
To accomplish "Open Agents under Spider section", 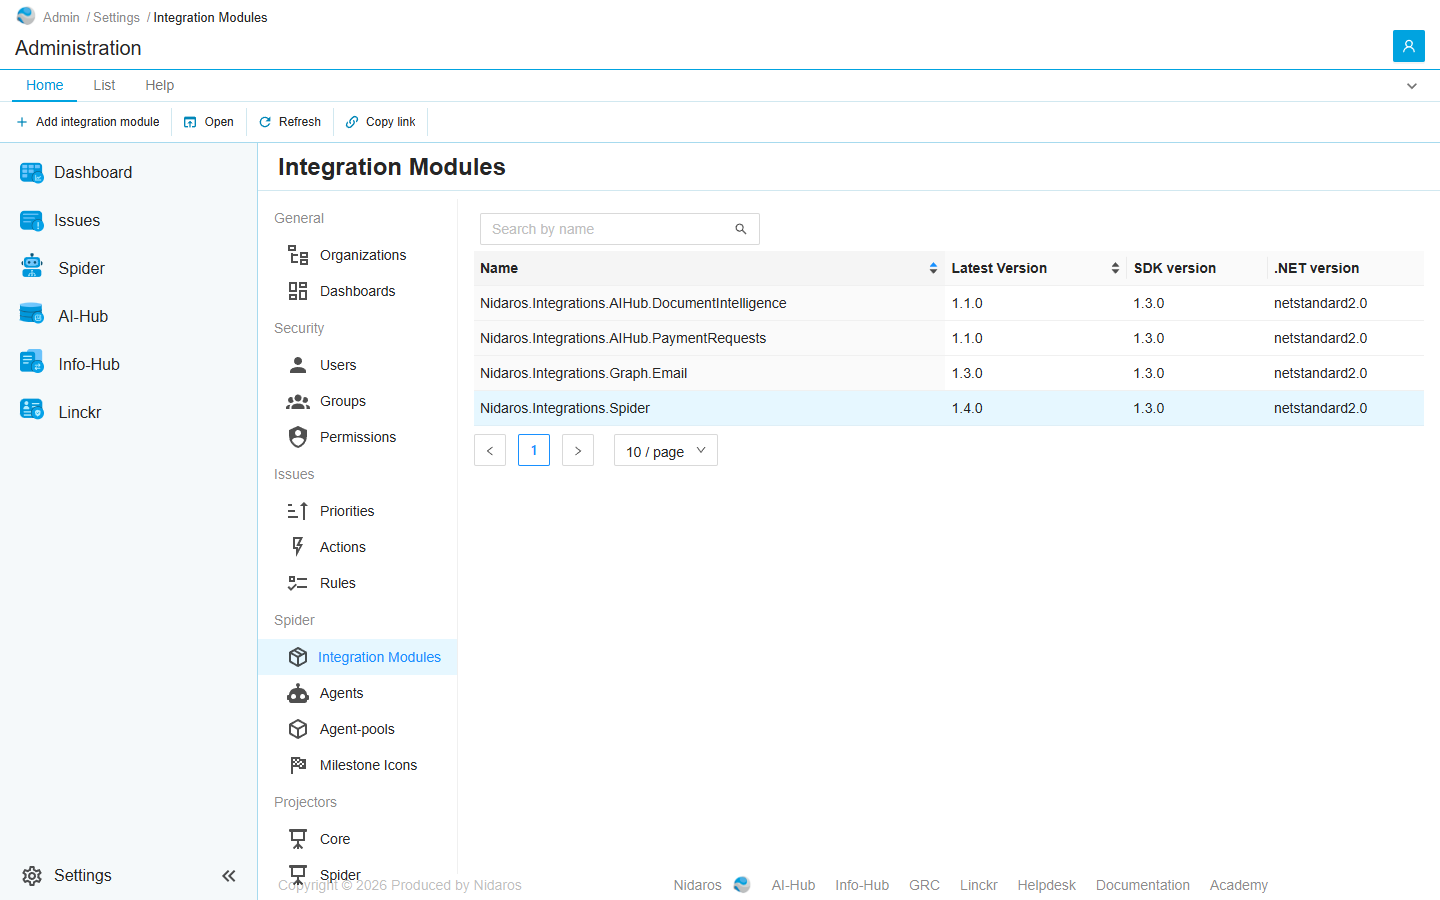I will [358, 693].
